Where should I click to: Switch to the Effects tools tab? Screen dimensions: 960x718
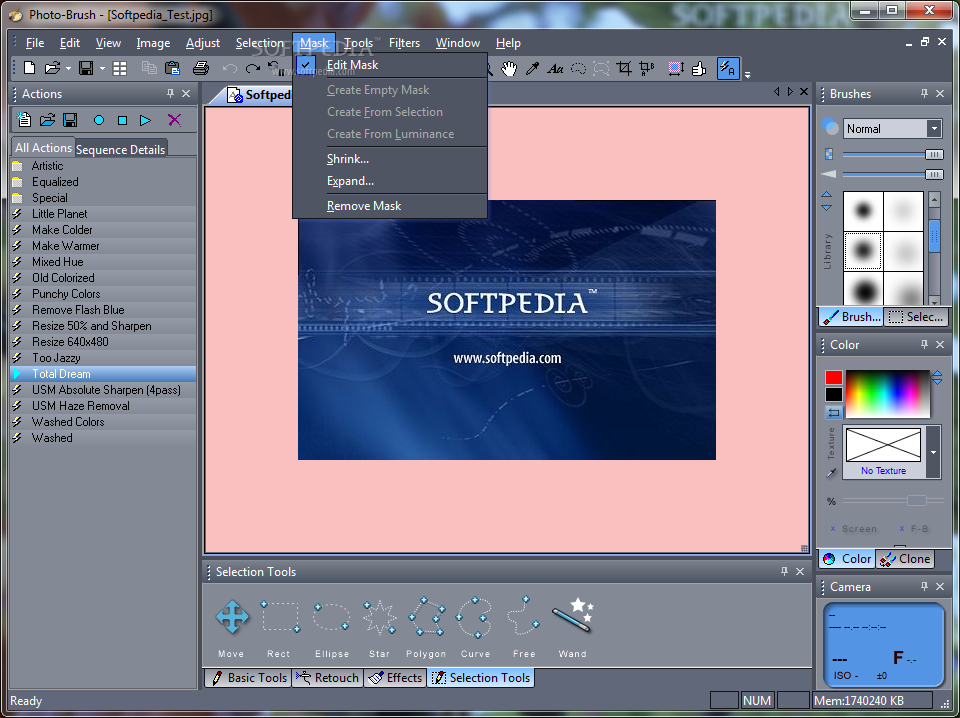click(395, 678)
